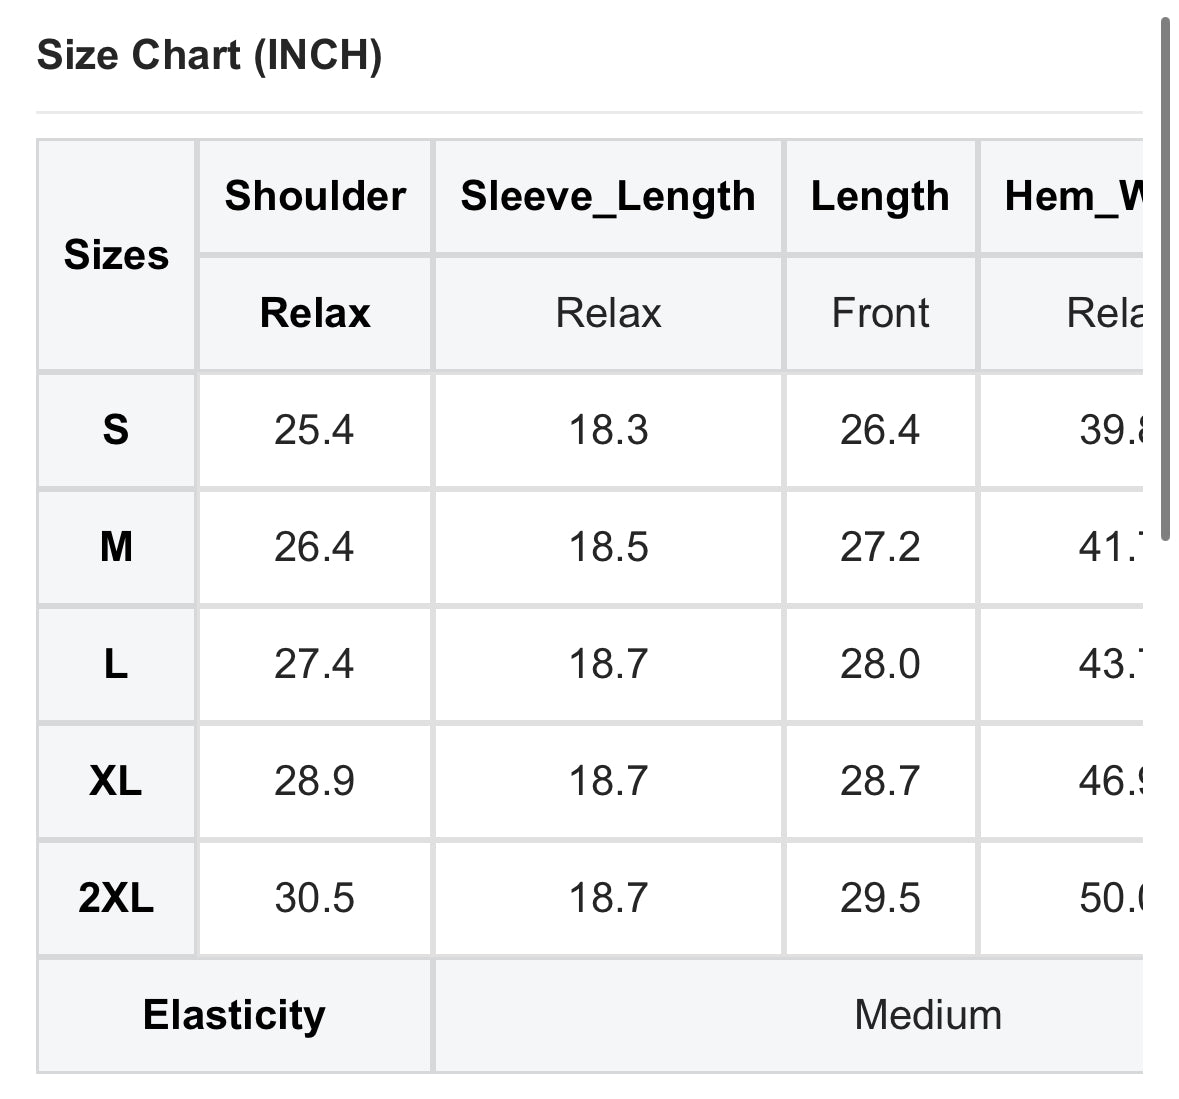Click the partially visible Hem_W column header

pyautogui.click(x=1072, y=196)
